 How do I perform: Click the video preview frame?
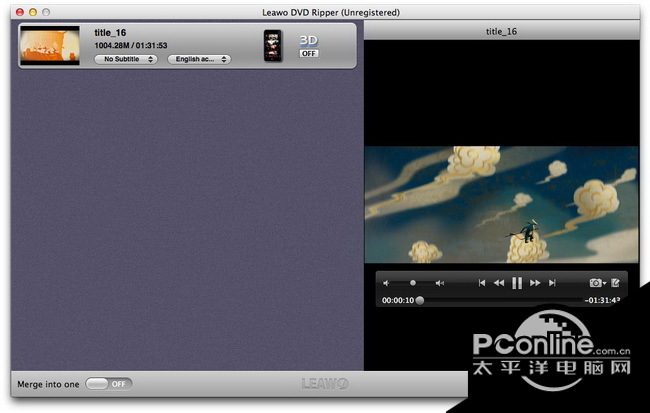(502, 204)
